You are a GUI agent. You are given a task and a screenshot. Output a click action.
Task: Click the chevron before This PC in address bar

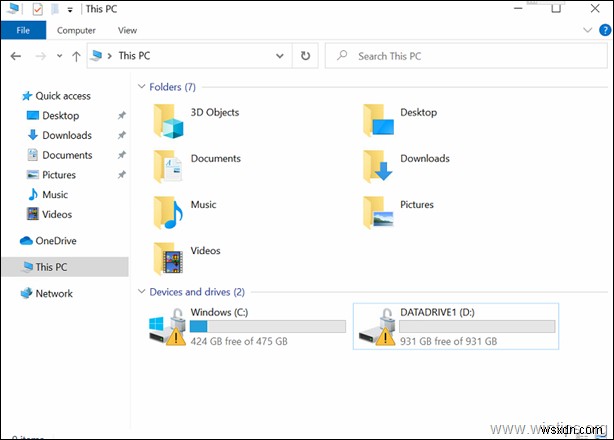point(110,56)
